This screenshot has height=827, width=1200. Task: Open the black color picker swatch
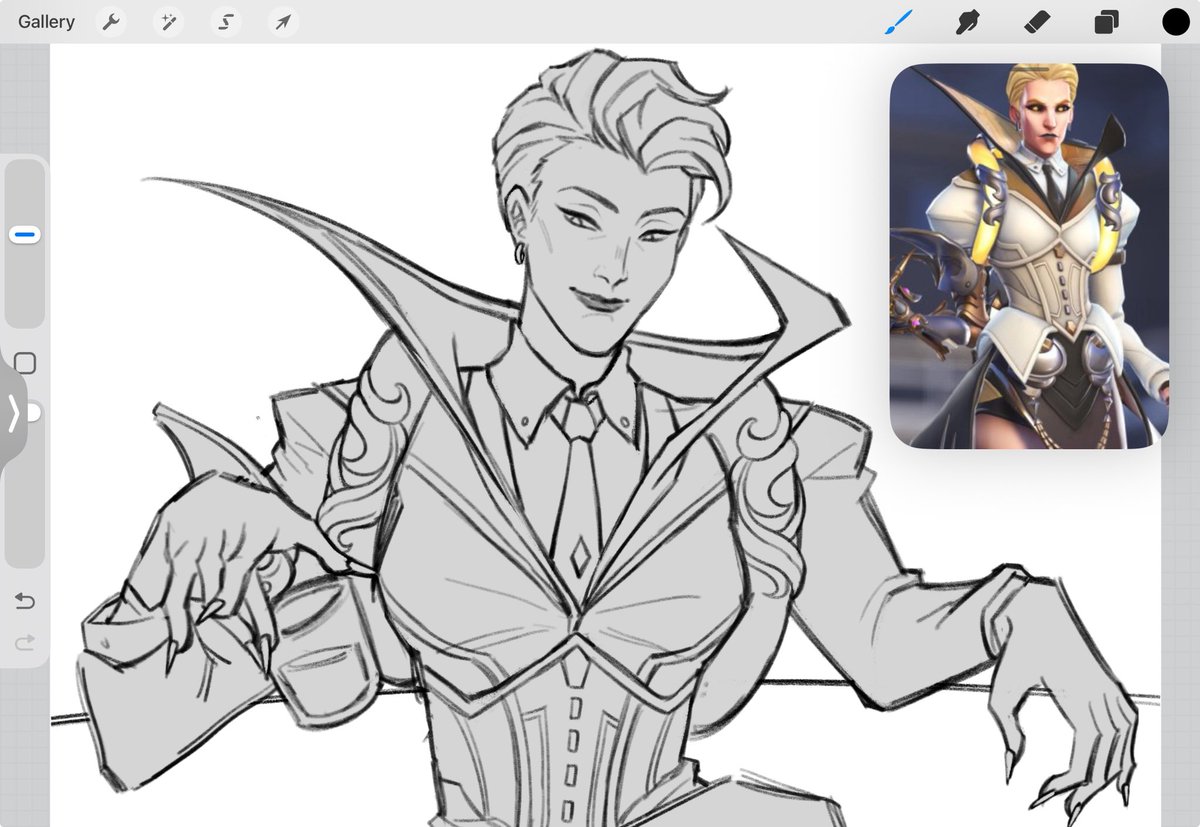click(1175, 22)
